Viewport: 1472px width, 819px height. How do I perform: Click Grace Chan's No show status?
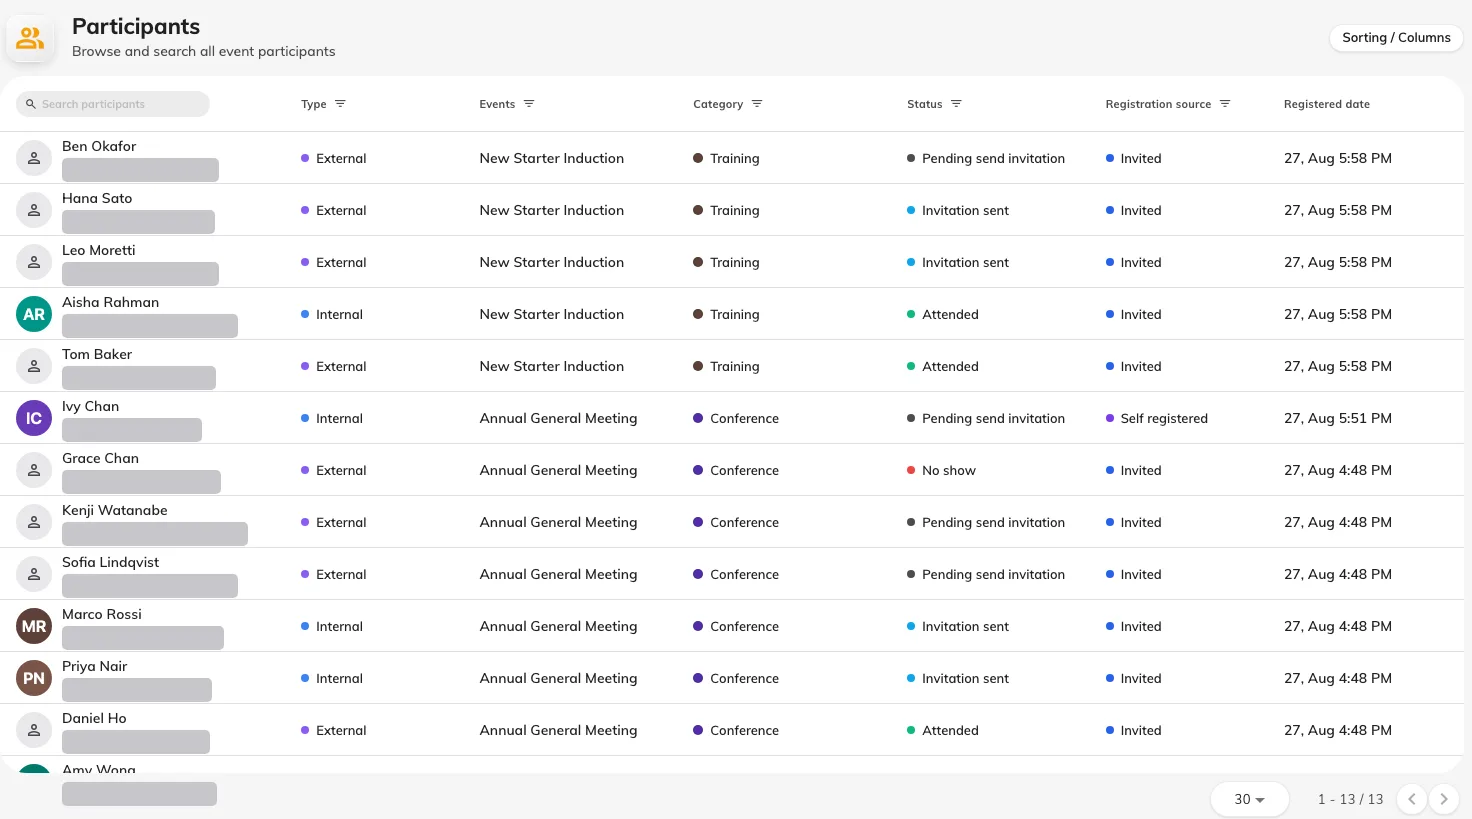pyautogui.click(x=941, y=470)
